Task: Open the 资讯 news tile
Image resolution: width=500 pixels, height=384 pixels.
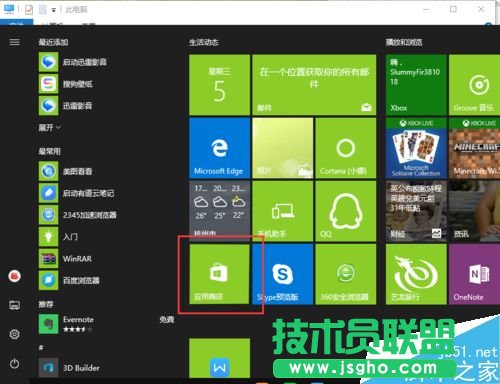Action: pos(474,211)
